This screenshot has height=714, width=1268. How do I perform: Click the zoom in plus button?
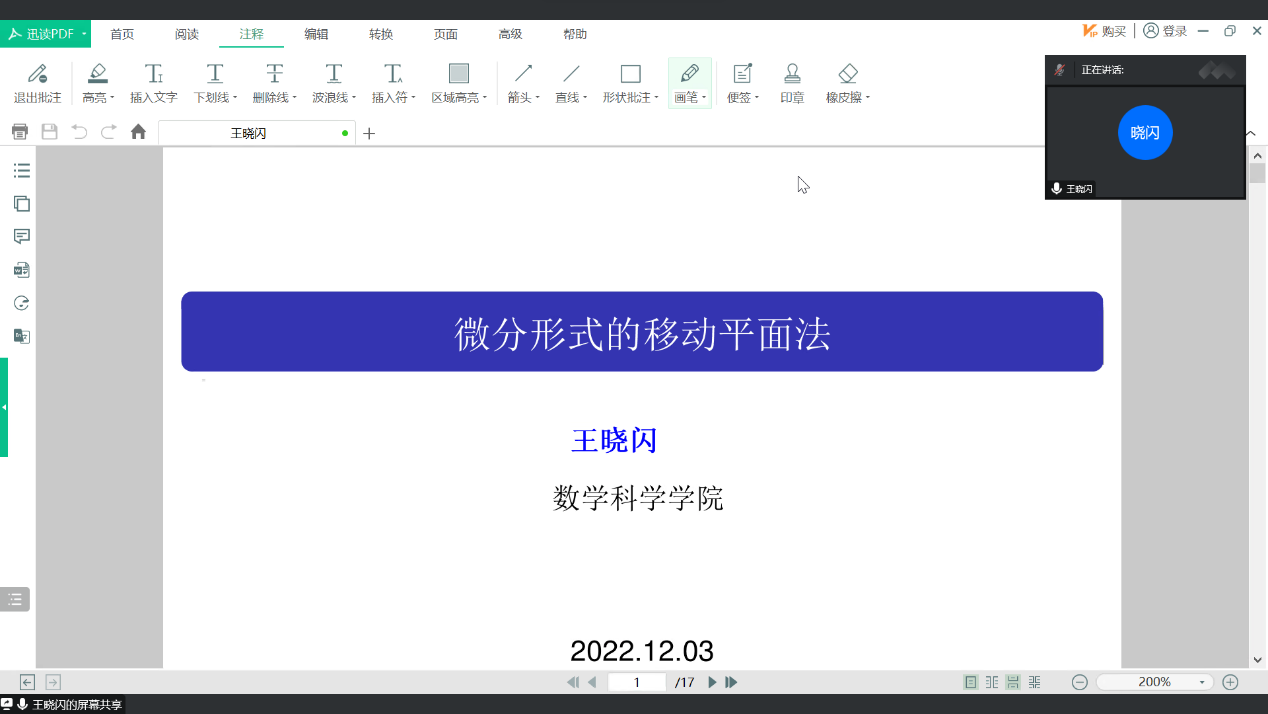[x=1230, y=682]
